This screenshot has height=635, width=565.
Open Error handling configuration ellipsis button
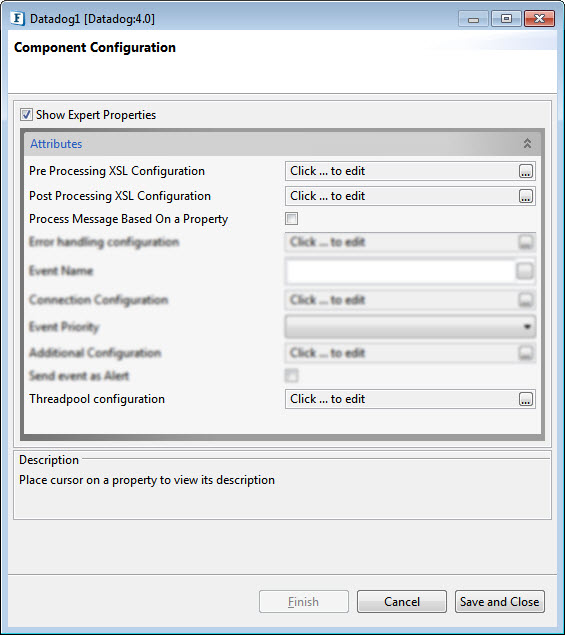(526, 242)
